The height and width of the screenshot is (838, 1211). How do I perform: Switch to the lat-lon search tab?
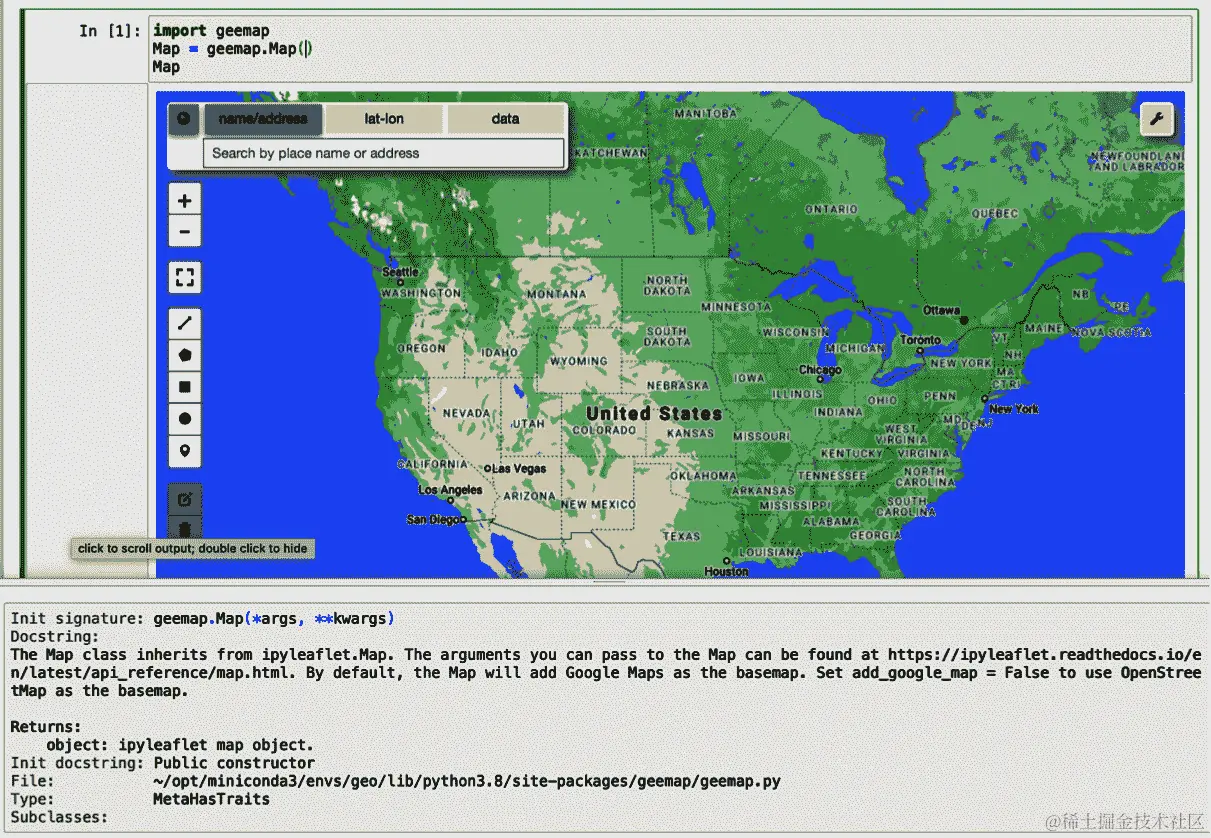click(384, 119)
